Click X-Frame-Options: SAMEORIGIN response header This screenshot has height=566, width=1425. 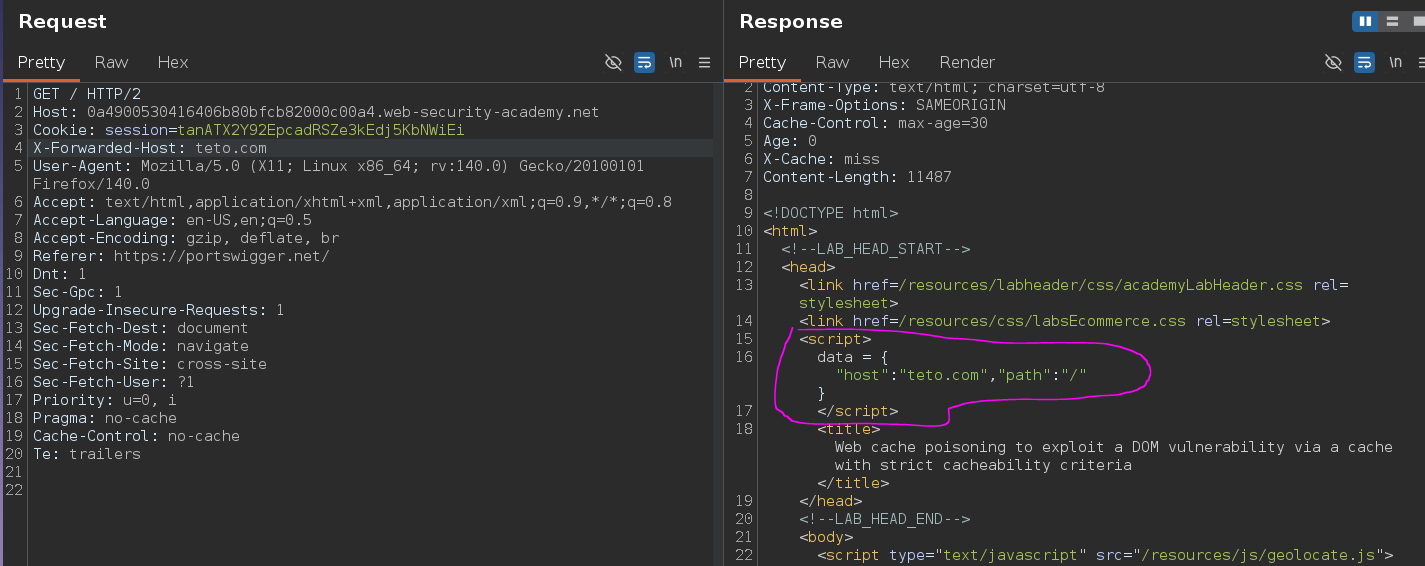click(x=884, y=105)
